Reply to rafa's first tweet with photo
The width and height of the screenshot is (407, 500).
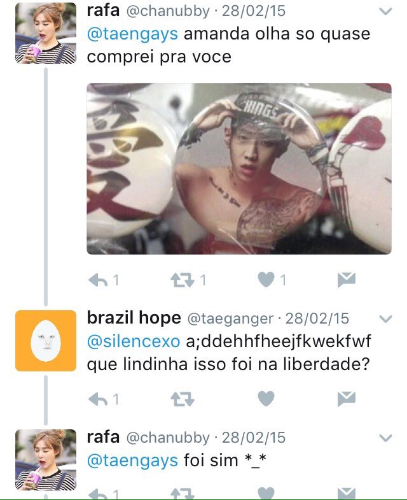pos(98,280)
